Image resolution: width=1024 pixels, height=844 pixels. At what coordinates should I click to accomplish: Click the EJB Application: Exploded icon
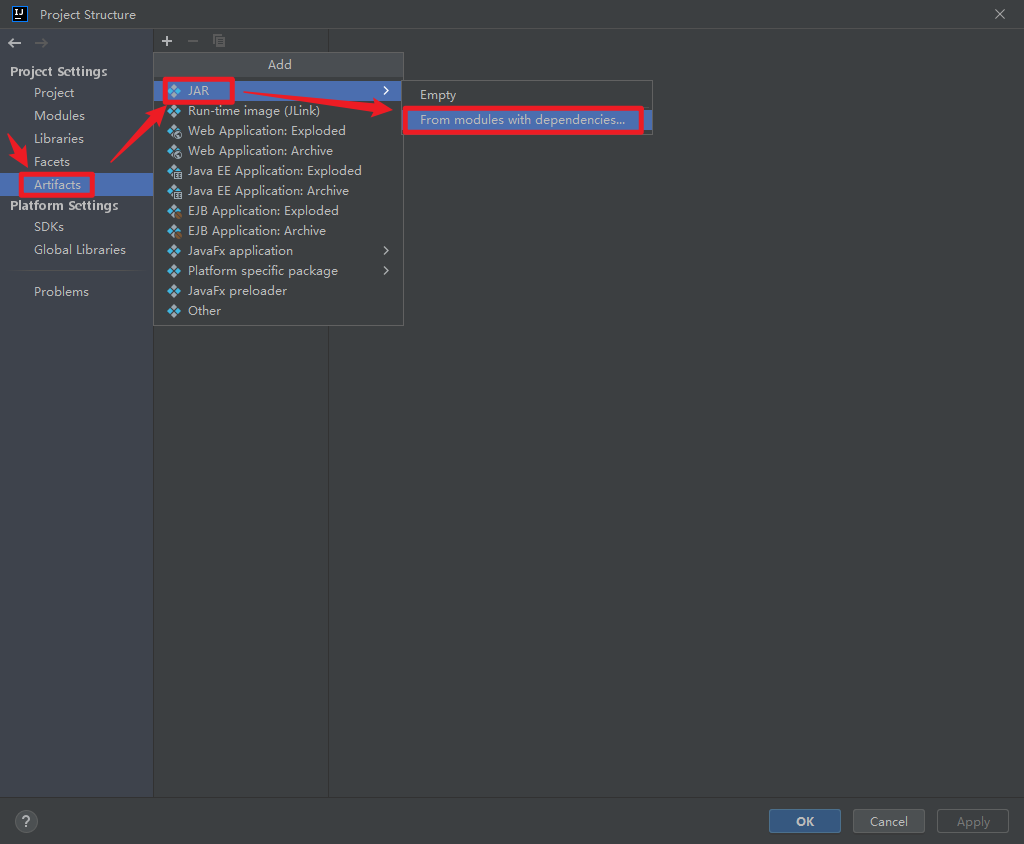174,211
